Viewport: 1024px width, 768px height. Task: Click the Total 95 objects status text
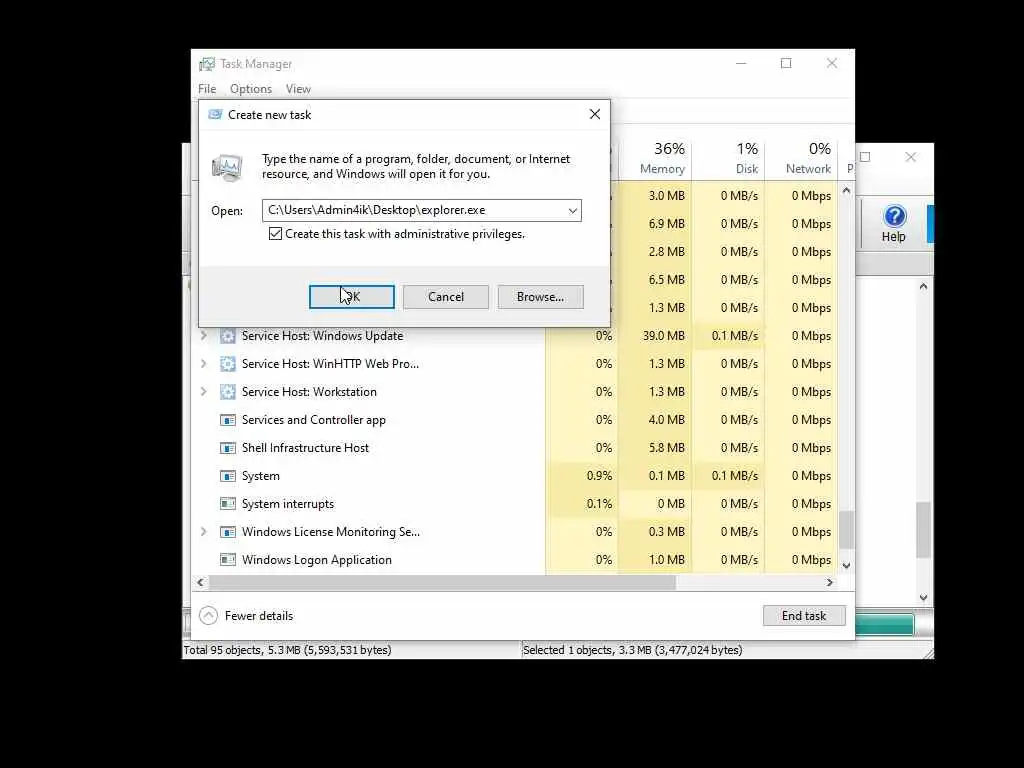pos(287,650)
